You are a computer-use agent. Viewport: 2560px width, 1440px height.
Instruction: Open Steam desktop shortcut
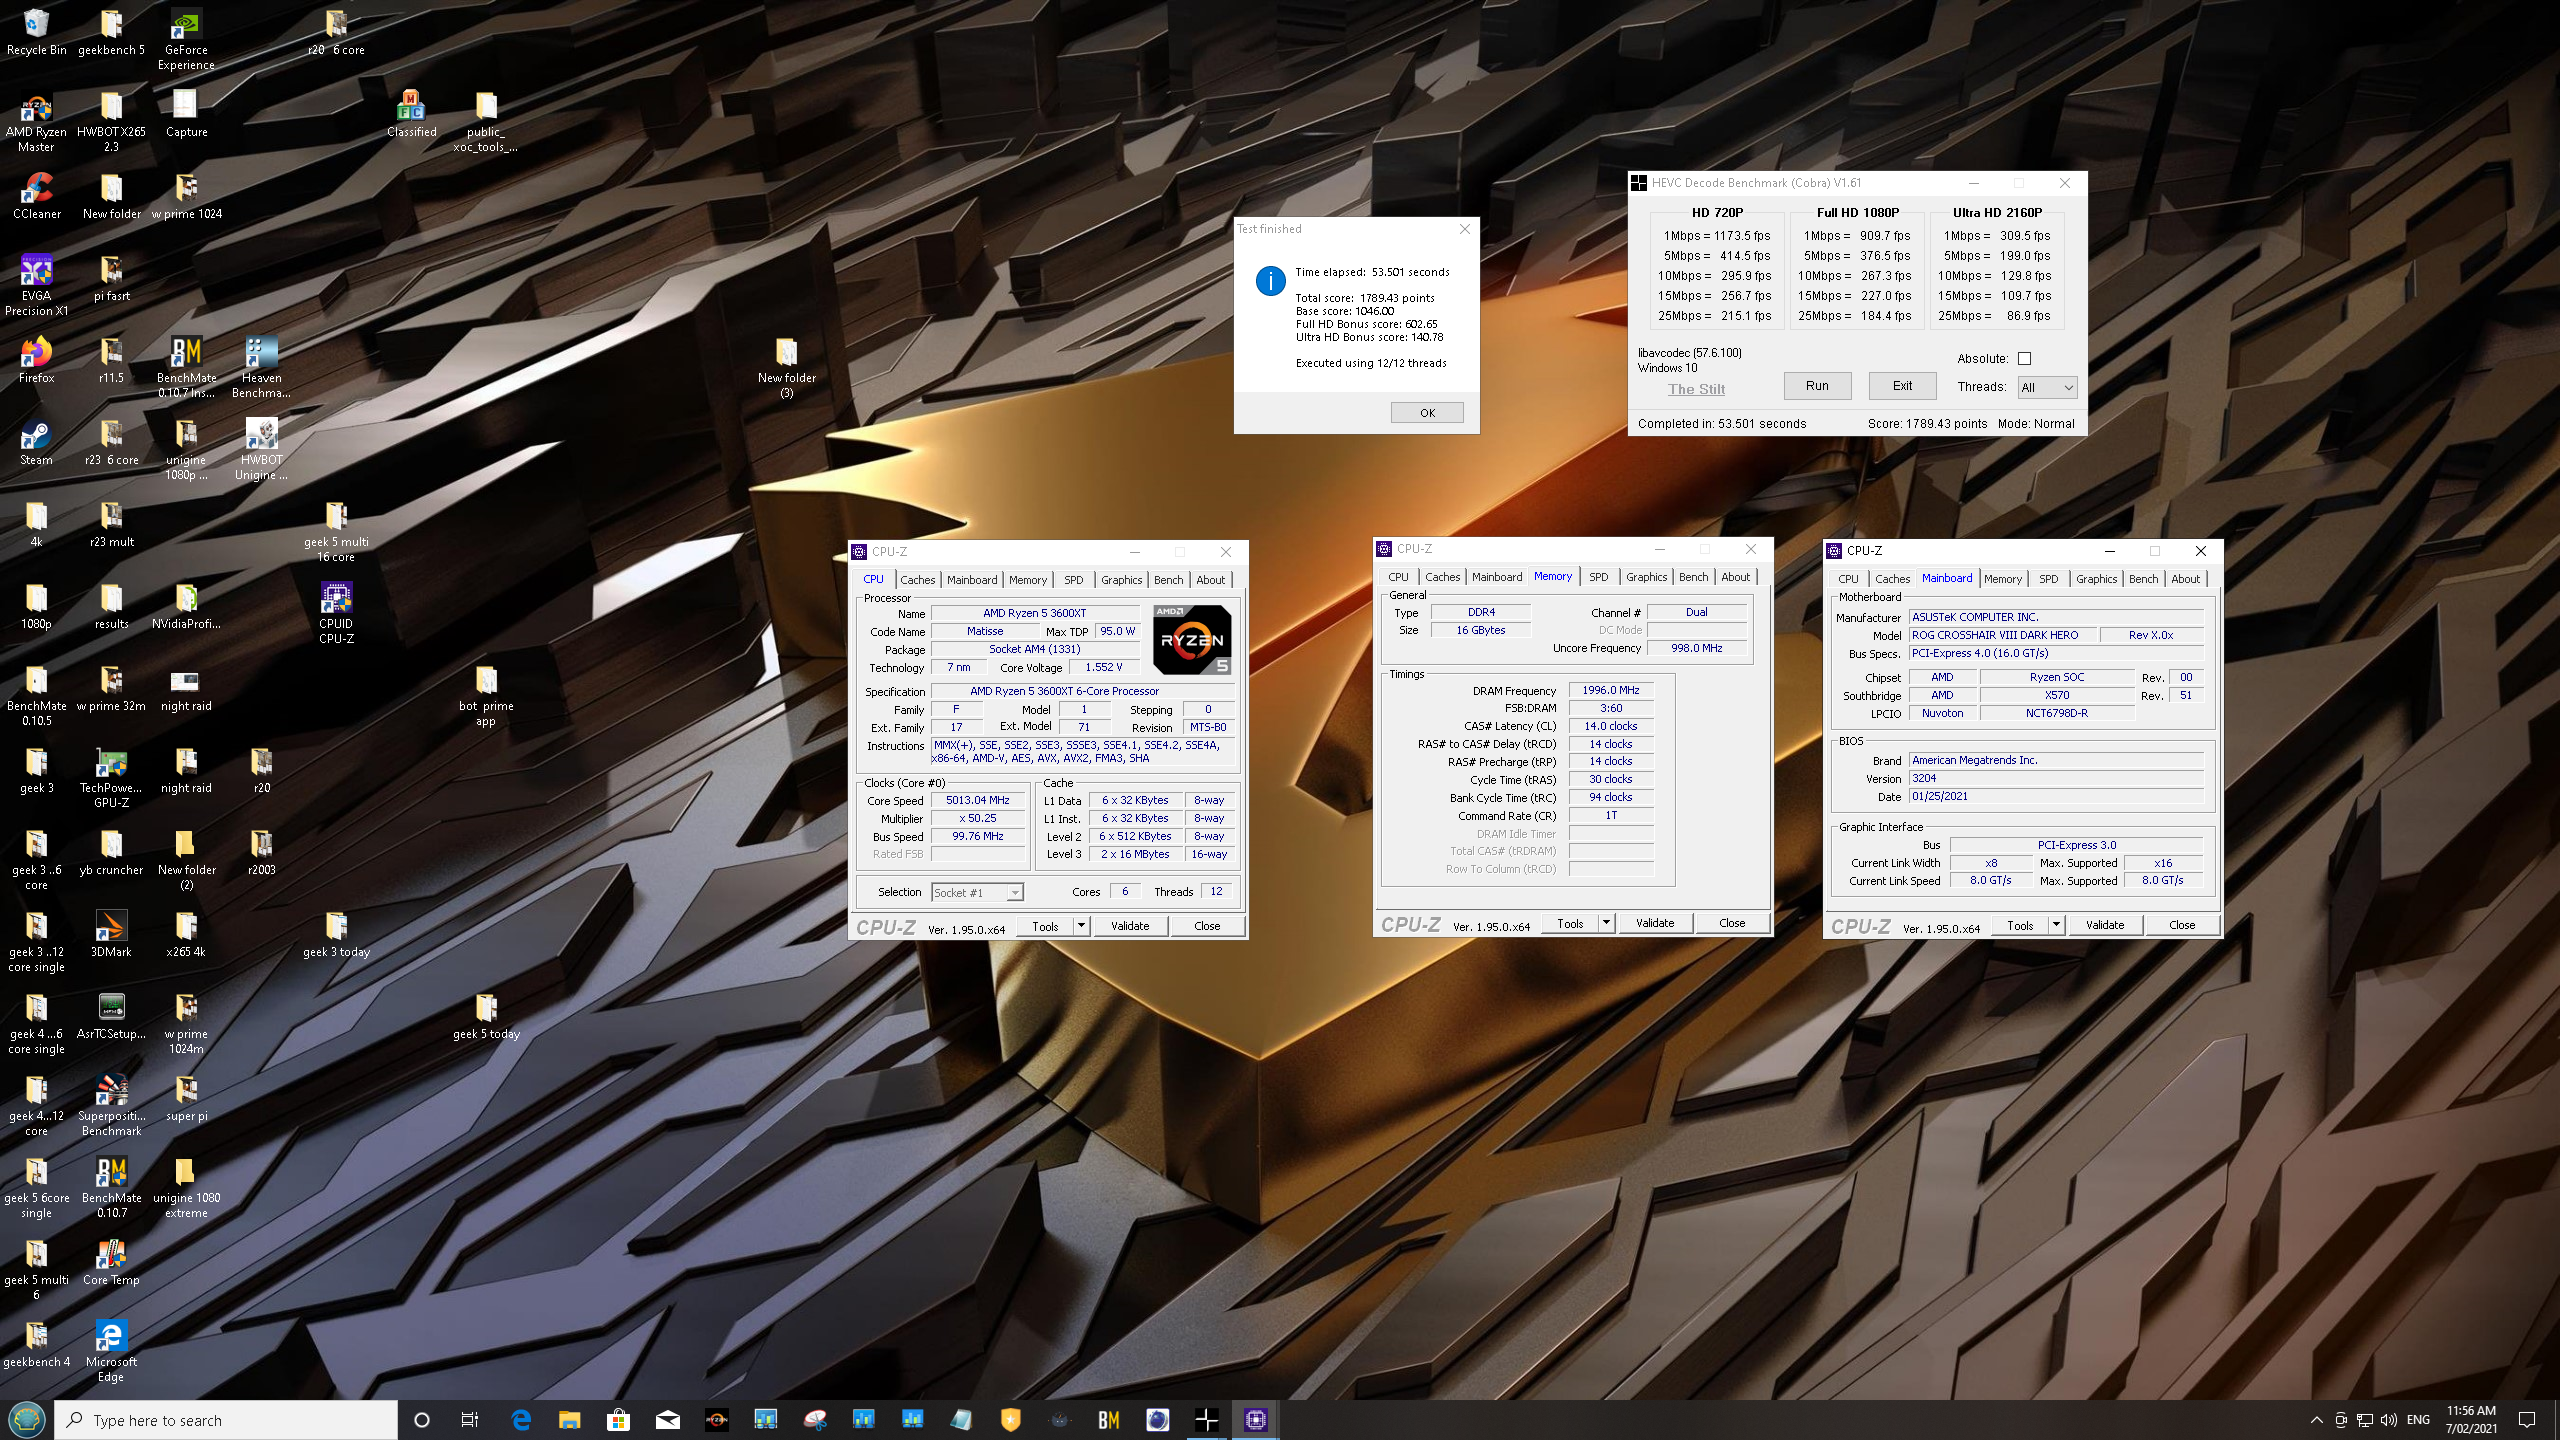(36, 442)
